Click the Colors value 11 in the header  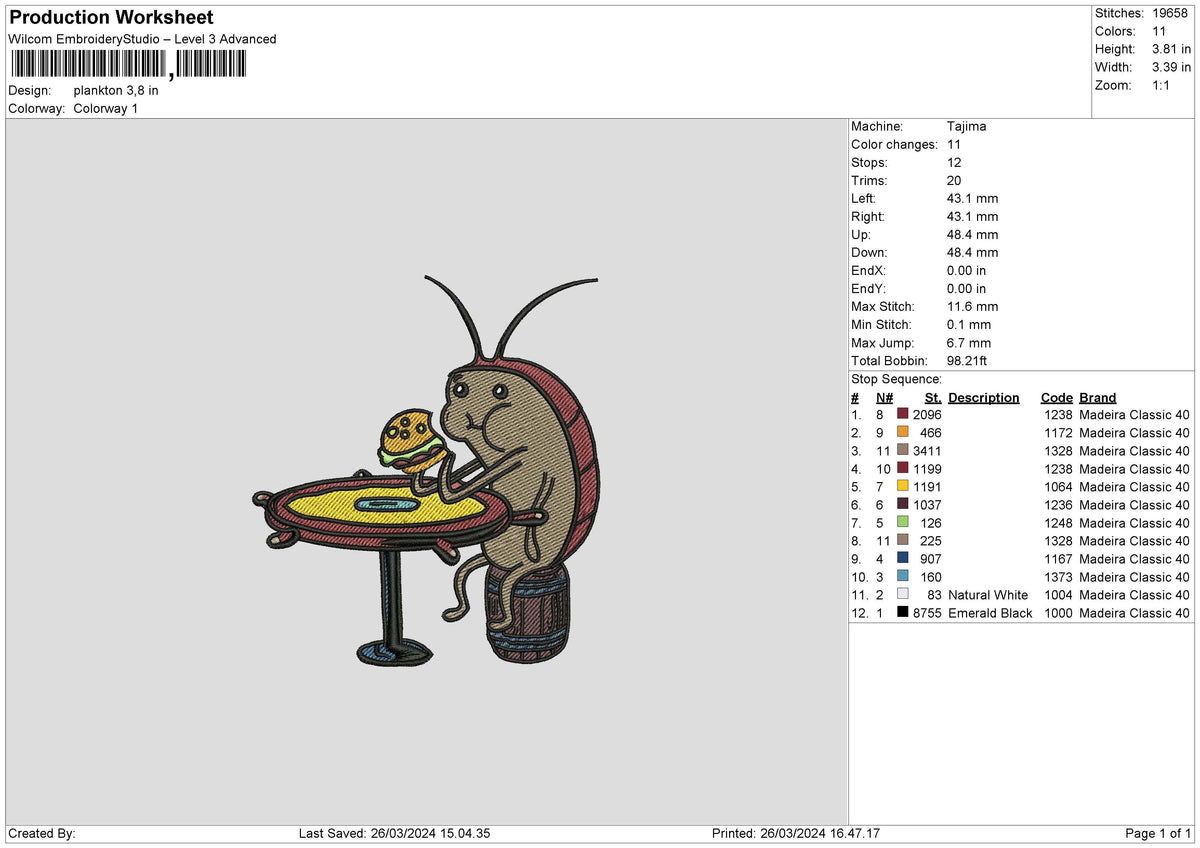pos(1158,31)
